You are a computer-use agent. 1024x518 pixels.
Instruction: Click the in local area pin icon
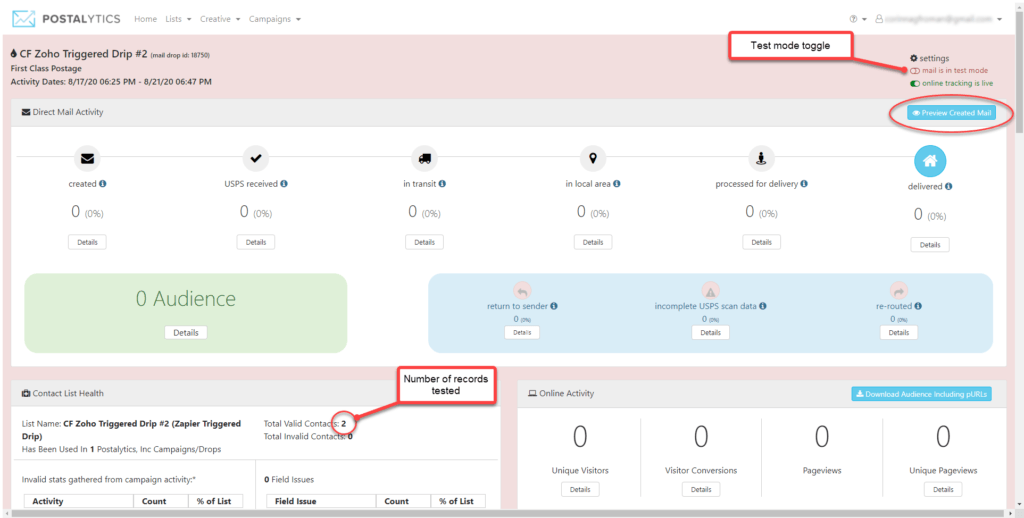tap(593, 158)
